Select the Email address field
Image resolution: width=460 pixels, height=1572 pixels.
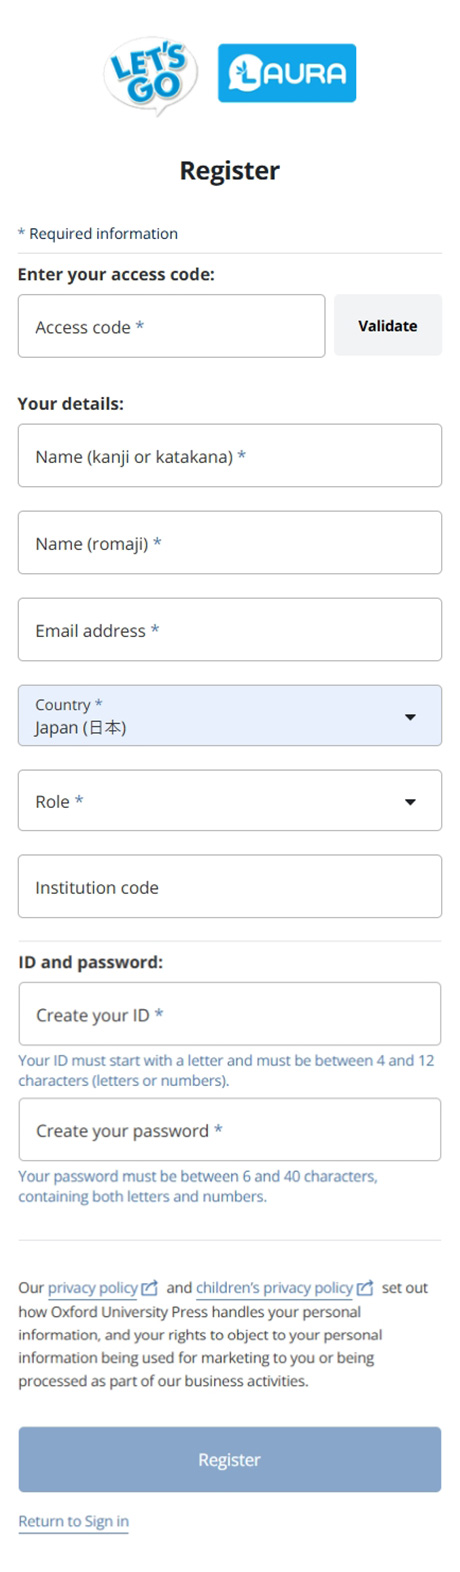point(230,630)
